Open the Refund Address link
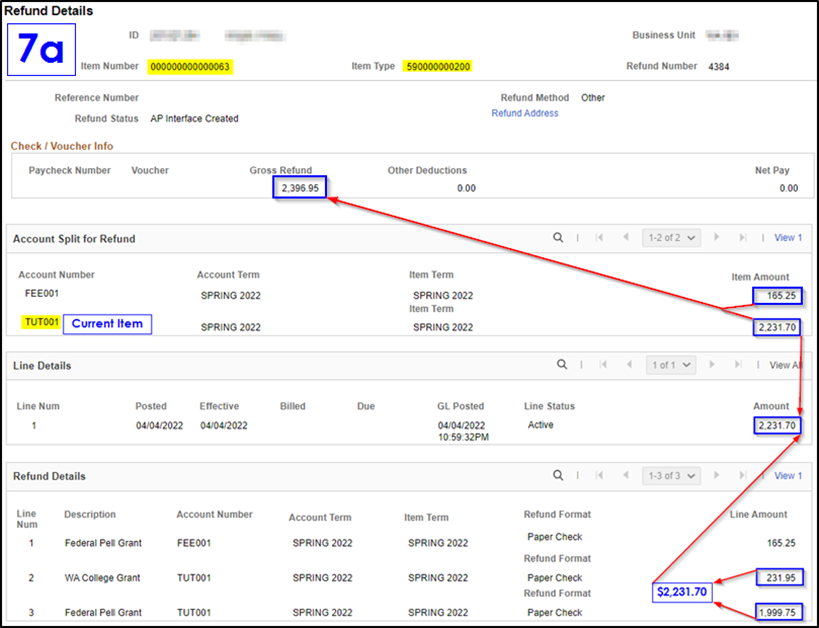Screen dimensions: 819x628 coord(524,114)
